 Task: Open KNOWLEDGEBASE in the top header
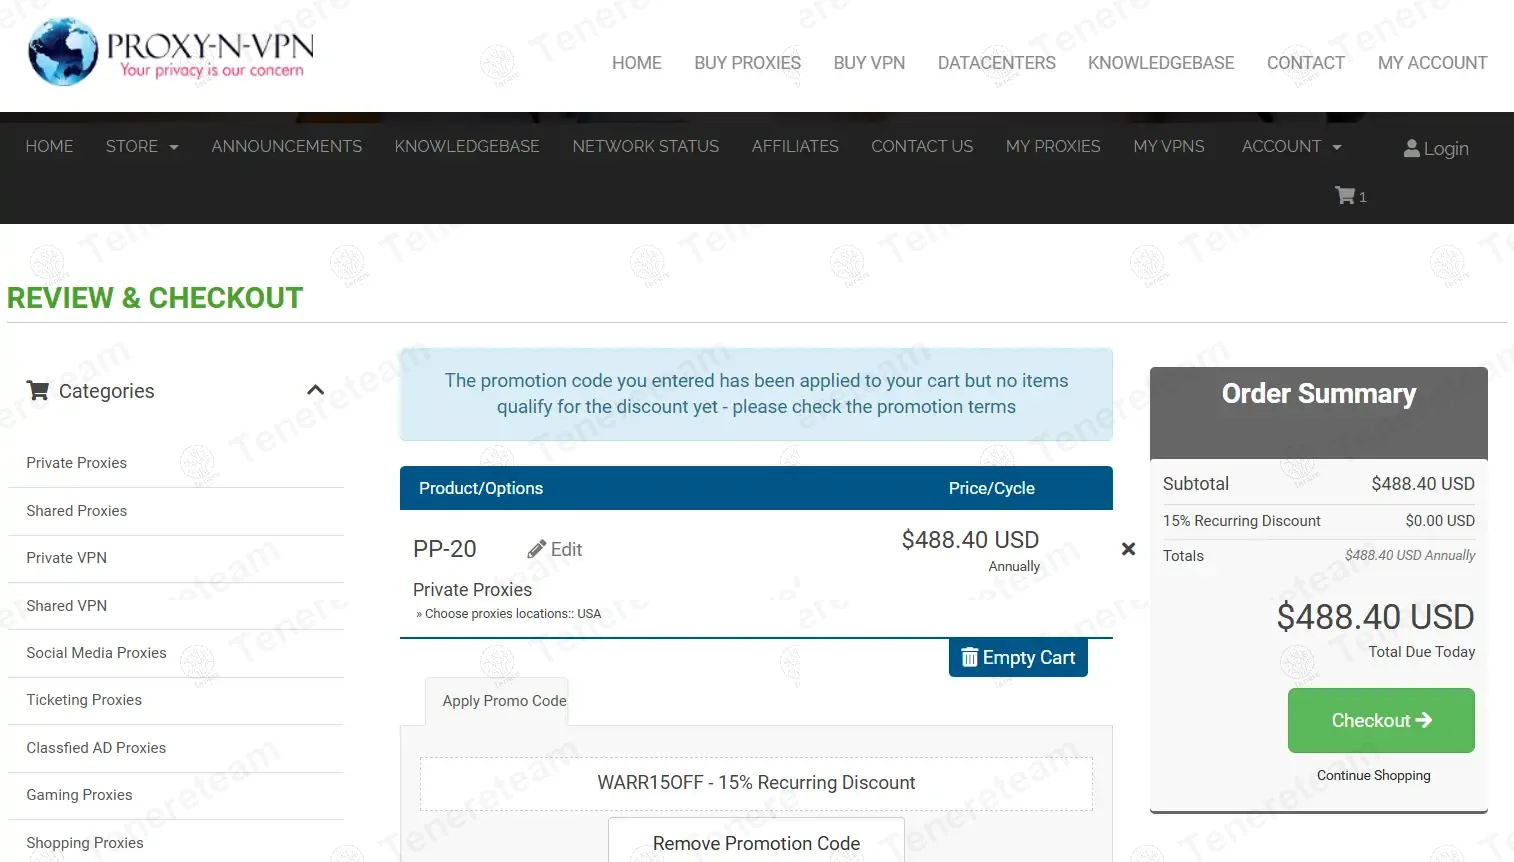(1161, 63)
